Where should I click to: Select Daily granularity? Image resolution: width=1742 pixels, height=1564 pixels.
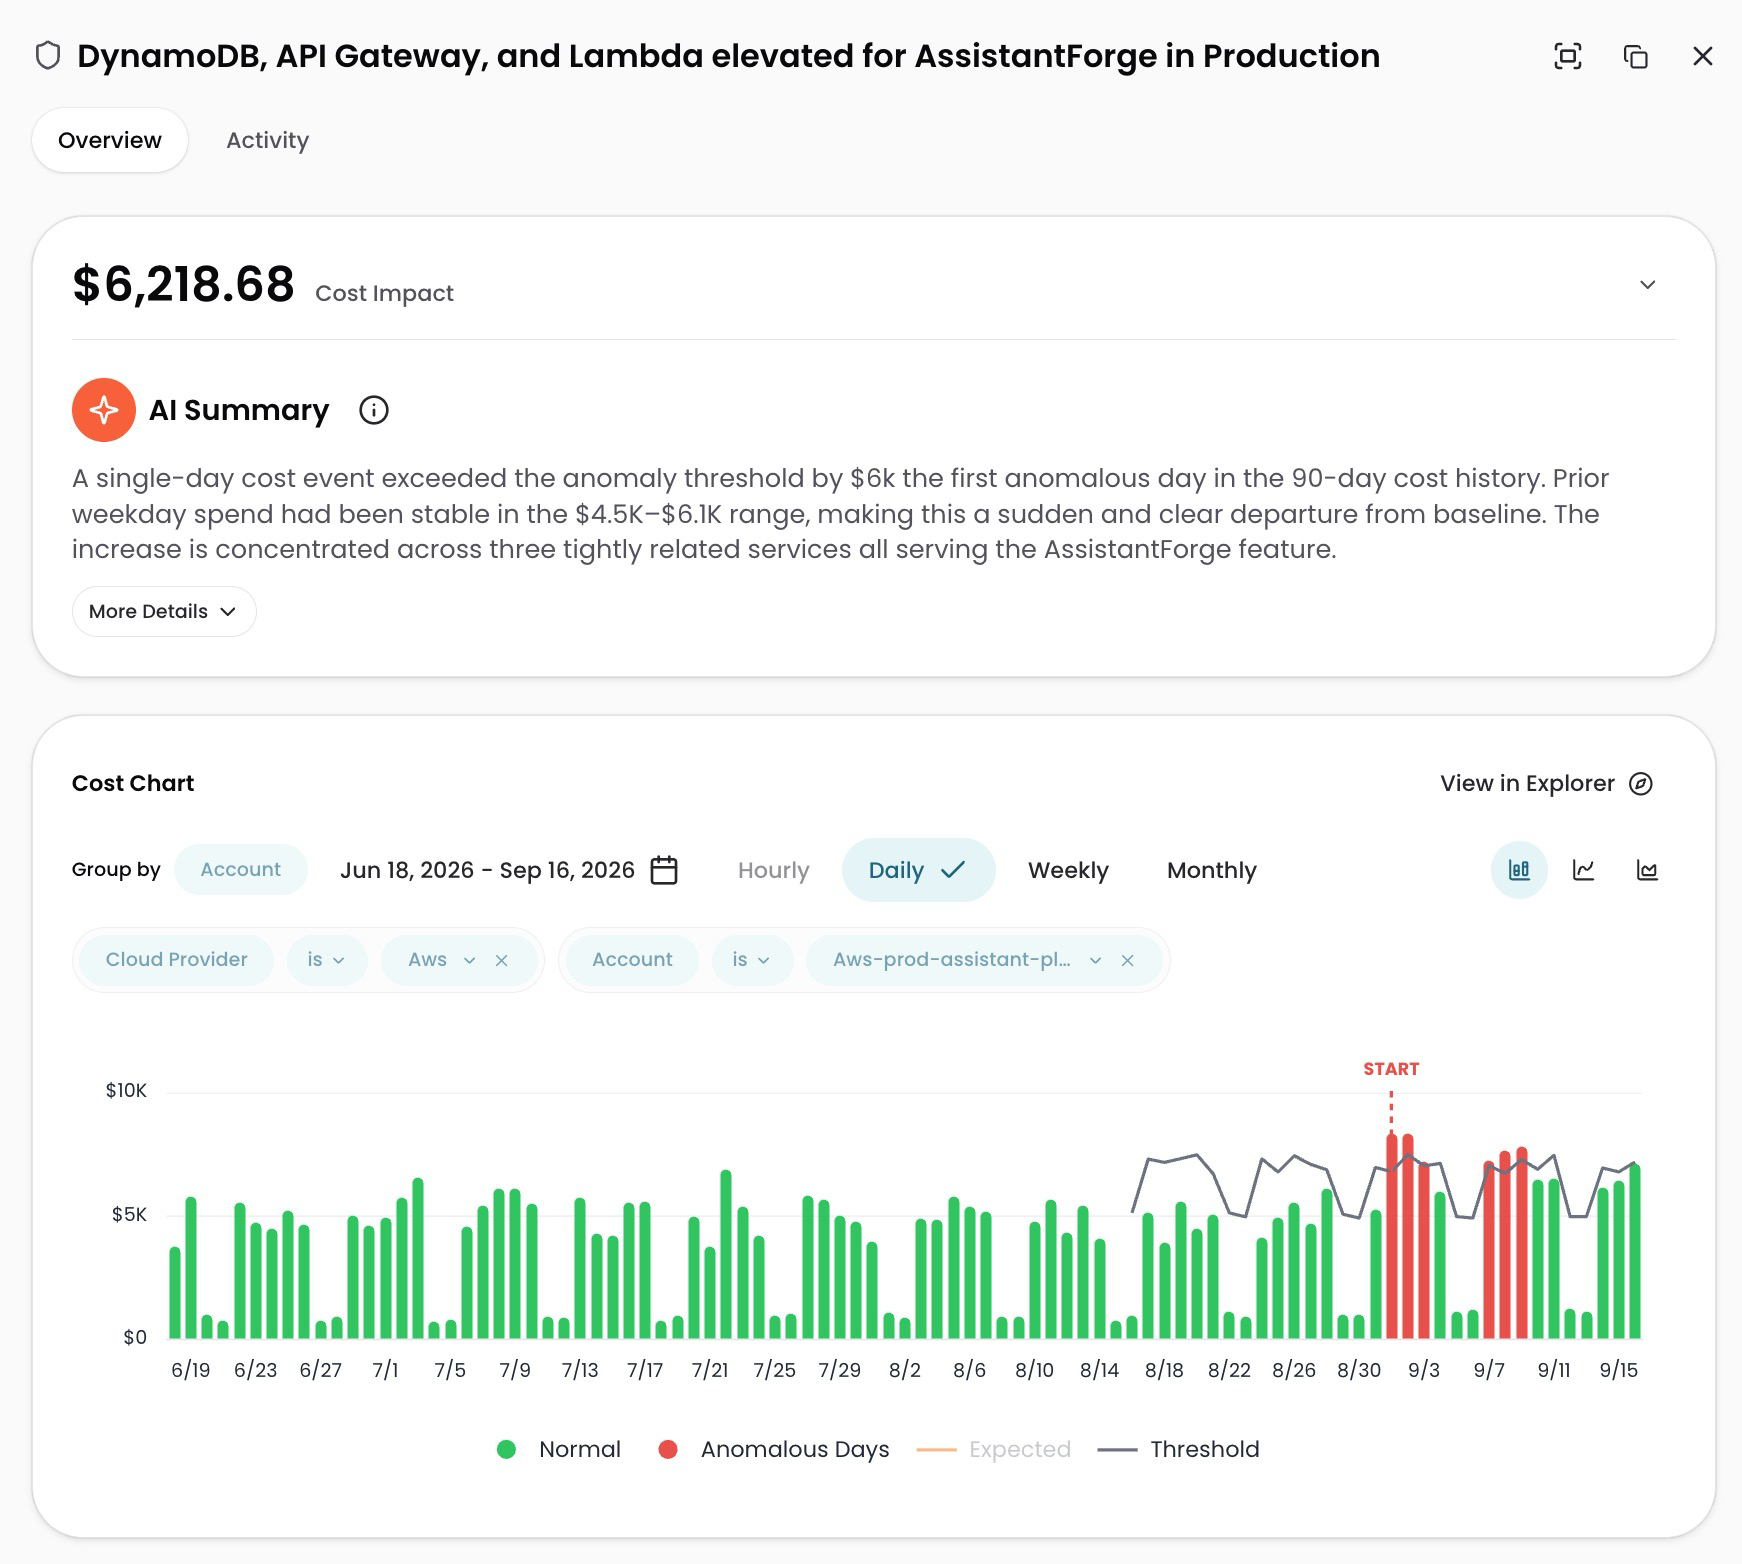(918, 870)
